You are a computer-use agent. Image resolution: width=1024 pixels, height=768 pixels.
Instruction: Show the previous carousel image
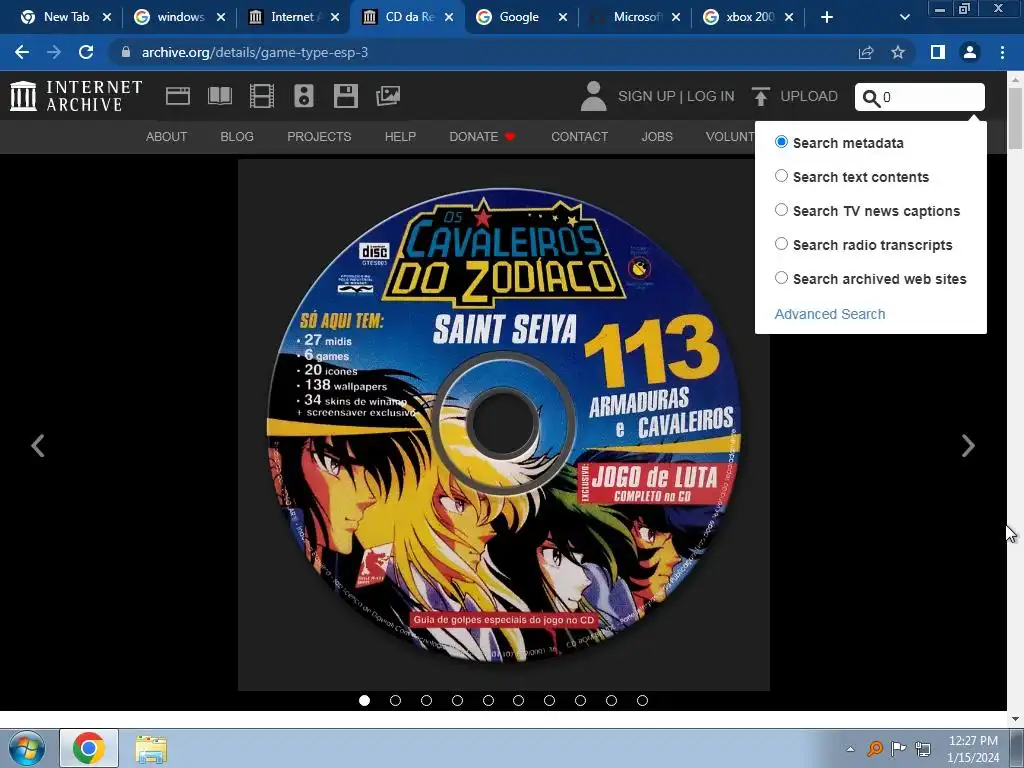(x=38, y=446)
